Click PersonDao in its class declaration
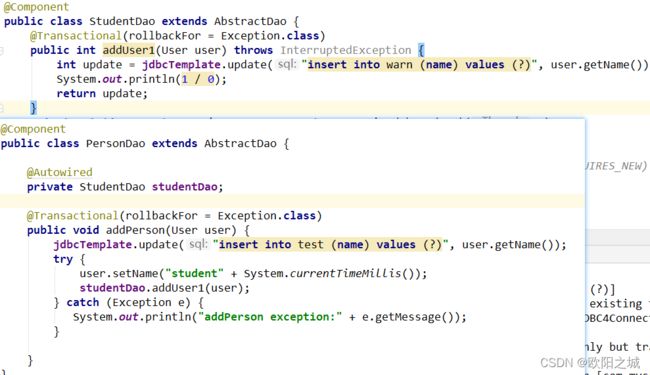This screenshot has height=375, width=650. point(115,143)
